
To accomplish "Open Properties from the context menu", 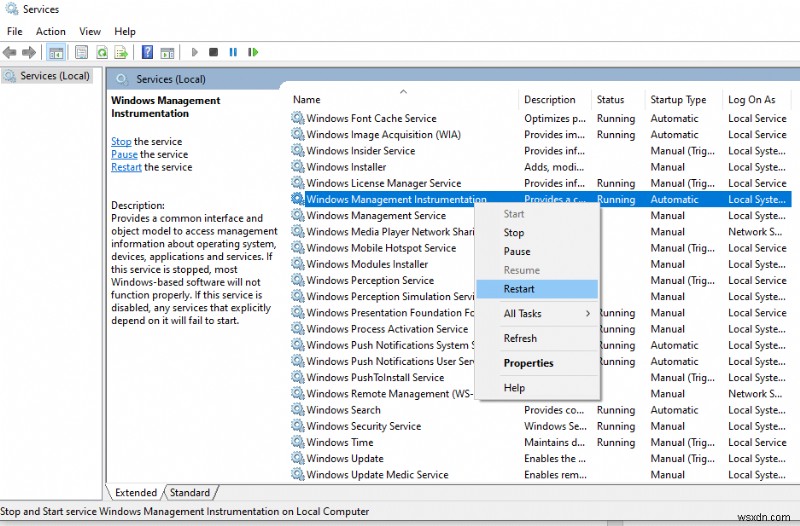I will (537, 363).
